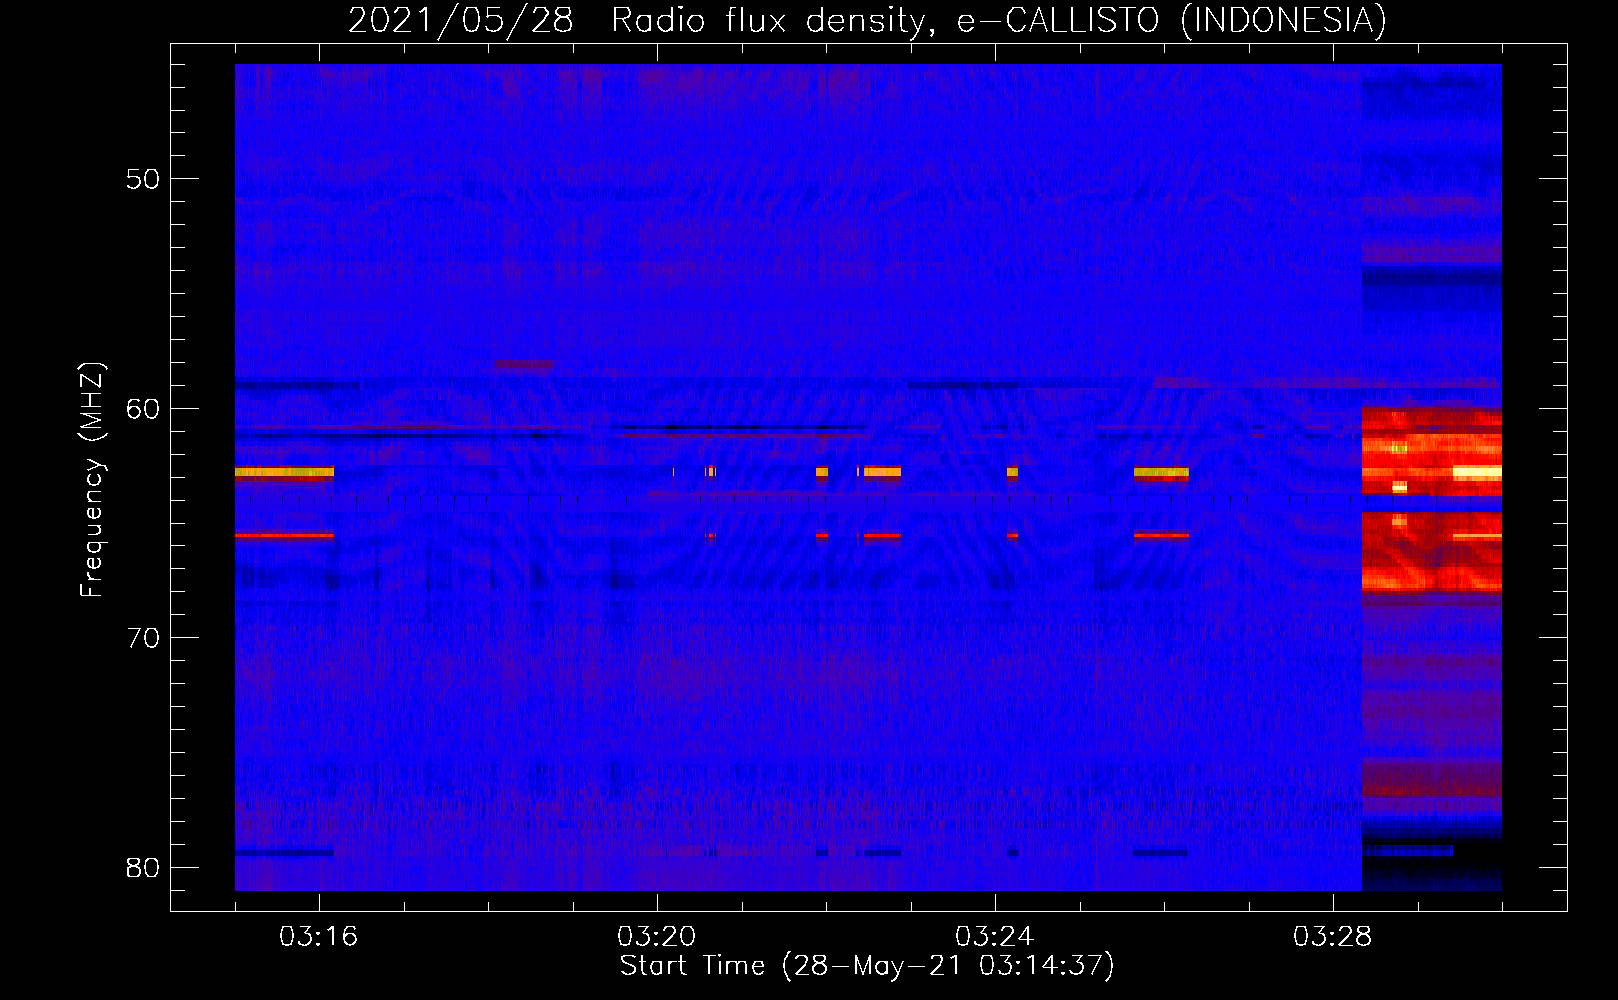The height and width of the screenshot is (1000, 1618).
Task: Click the 03:16 time tick label
Action: (318, 937)
